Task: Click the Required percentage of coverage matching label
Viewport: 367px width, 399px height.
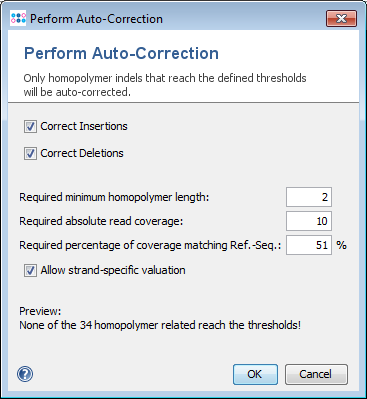Action: (150, 245)
